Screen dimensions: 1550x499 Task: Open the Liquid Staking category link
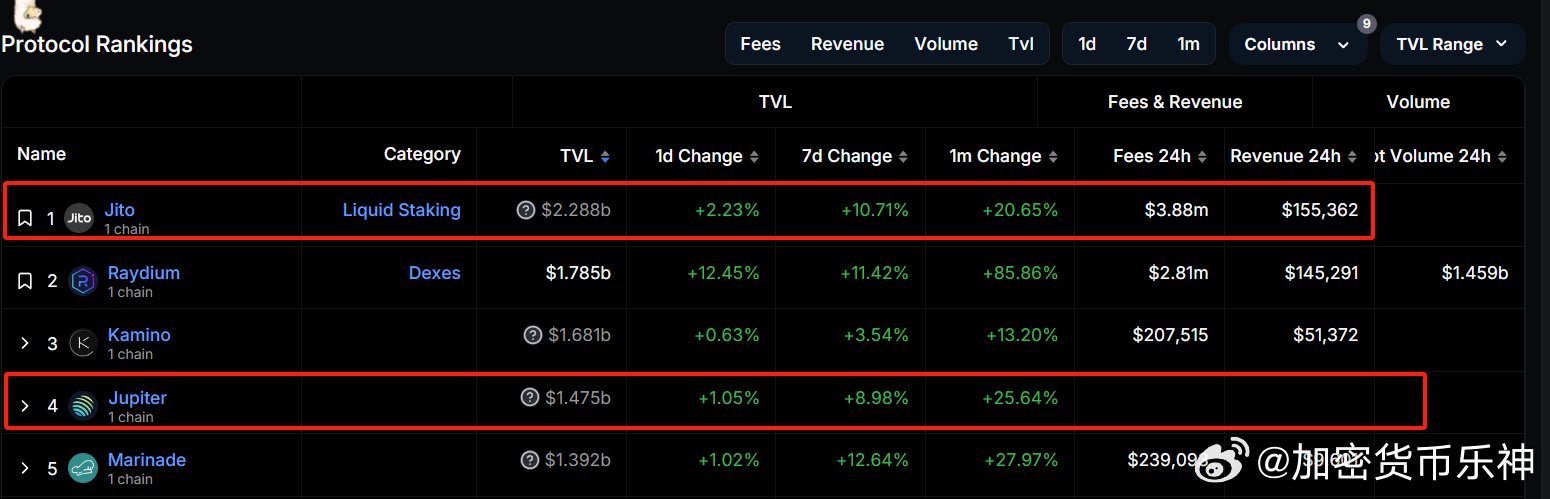[401, 210]
